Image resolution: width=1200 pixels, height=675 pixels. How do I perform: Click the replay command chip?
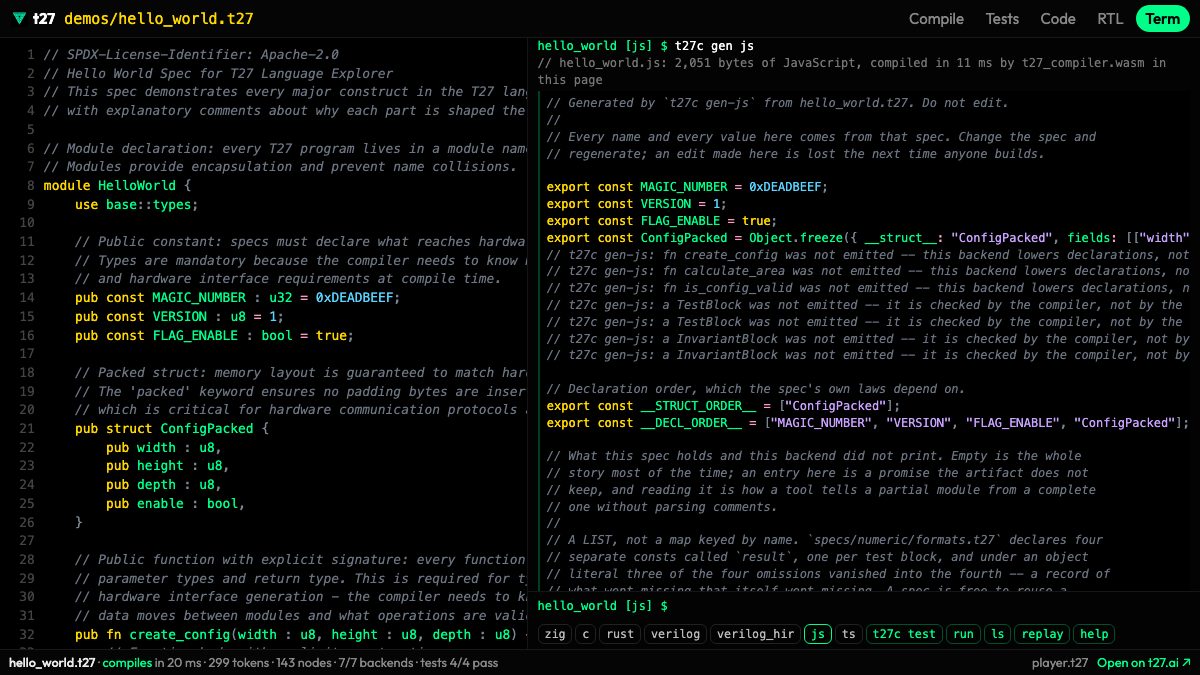(1042, 634)
